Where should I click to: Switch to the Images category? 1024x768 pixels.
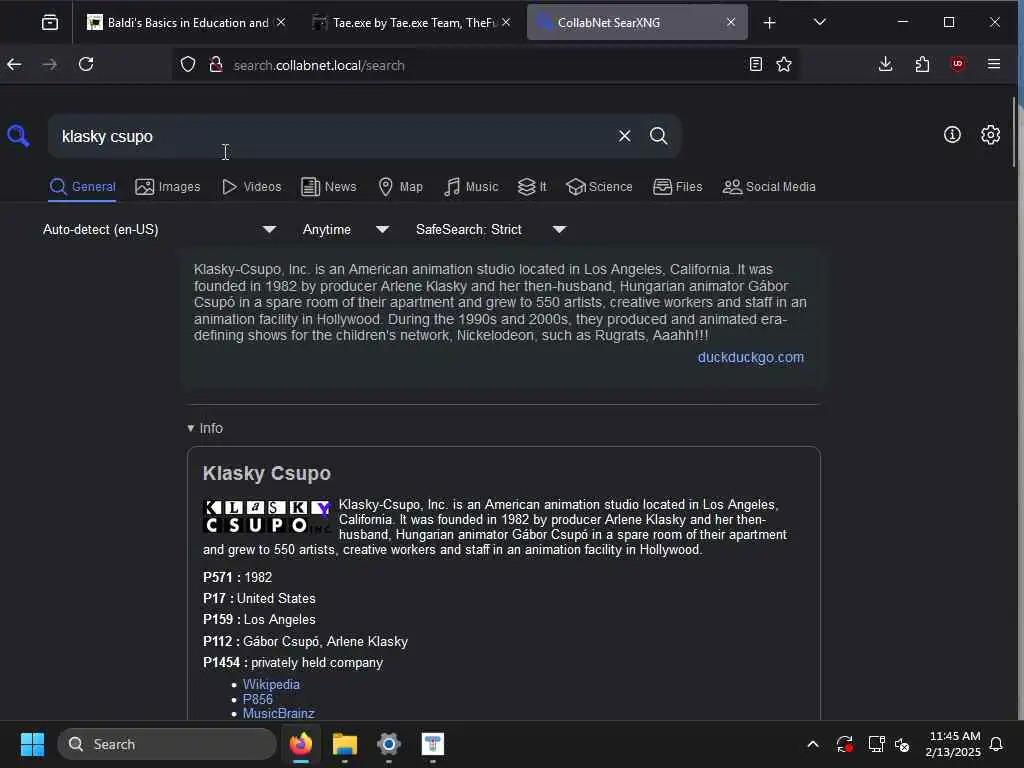point(168,187)
